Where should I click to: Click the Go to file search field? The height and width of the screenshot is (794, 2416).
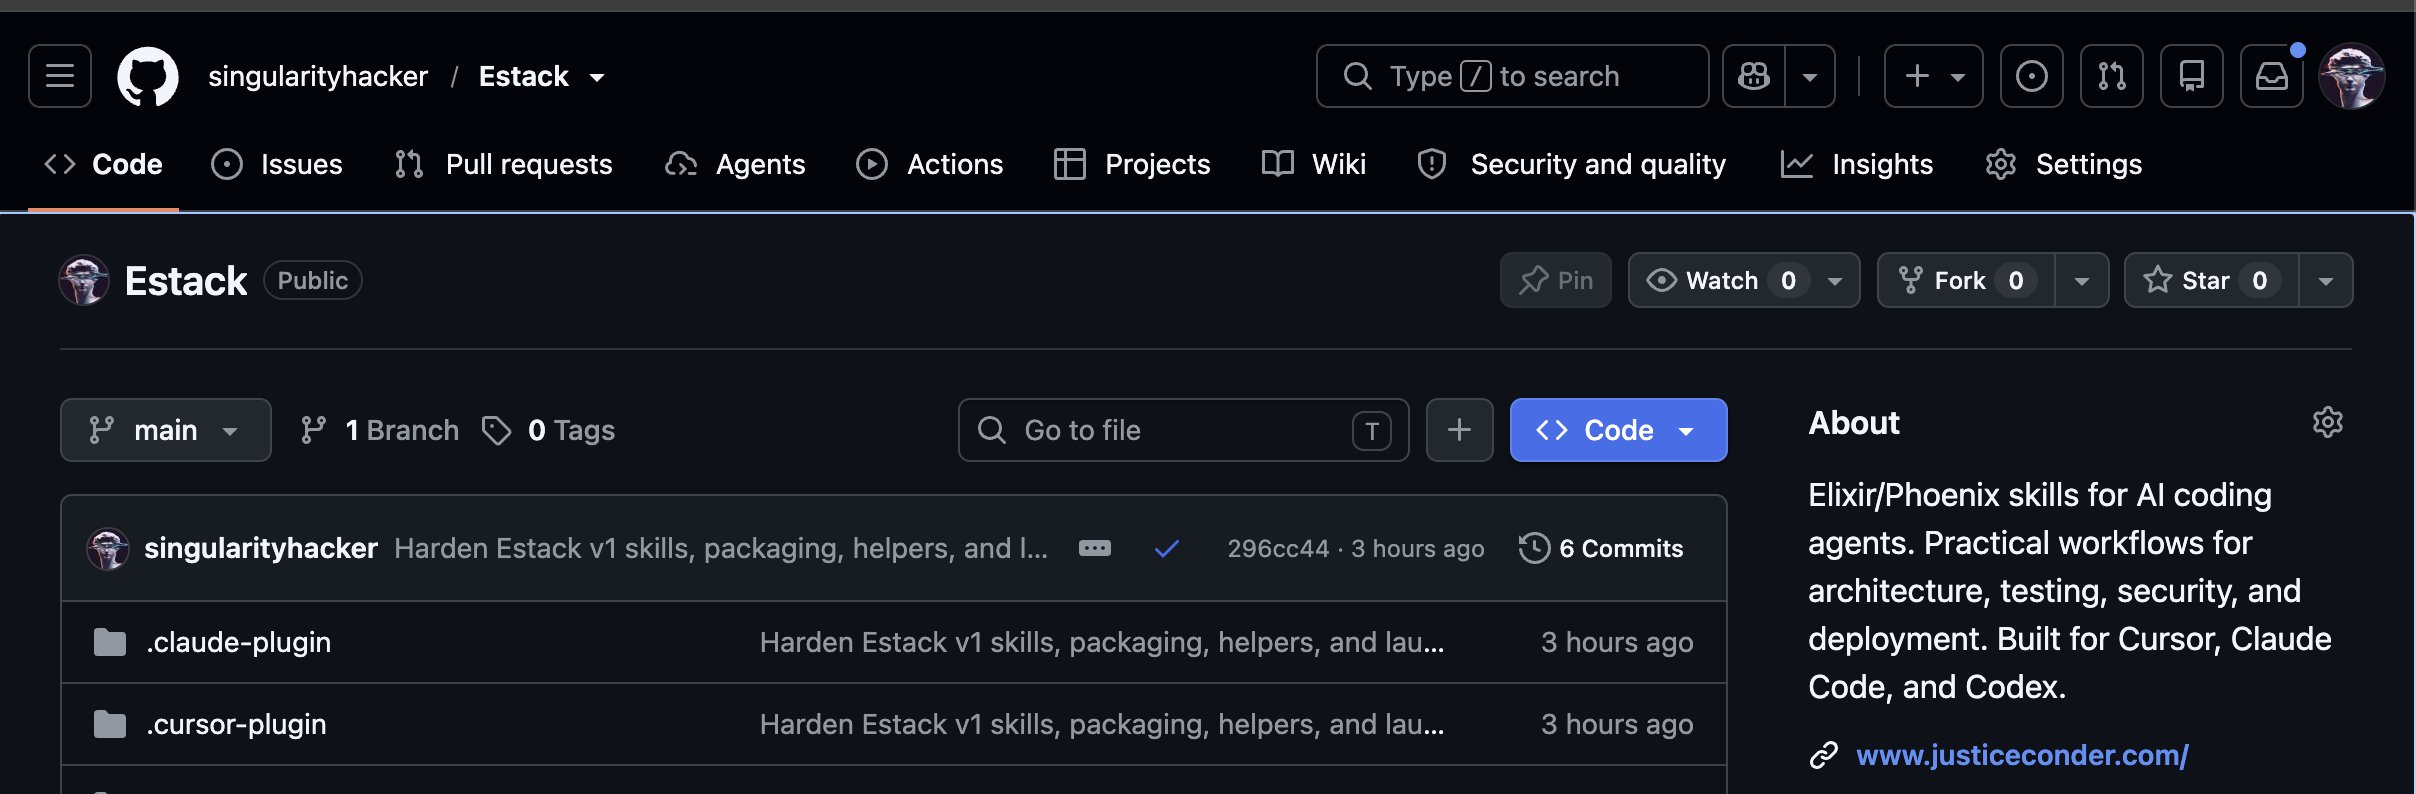click(1184, 430)
